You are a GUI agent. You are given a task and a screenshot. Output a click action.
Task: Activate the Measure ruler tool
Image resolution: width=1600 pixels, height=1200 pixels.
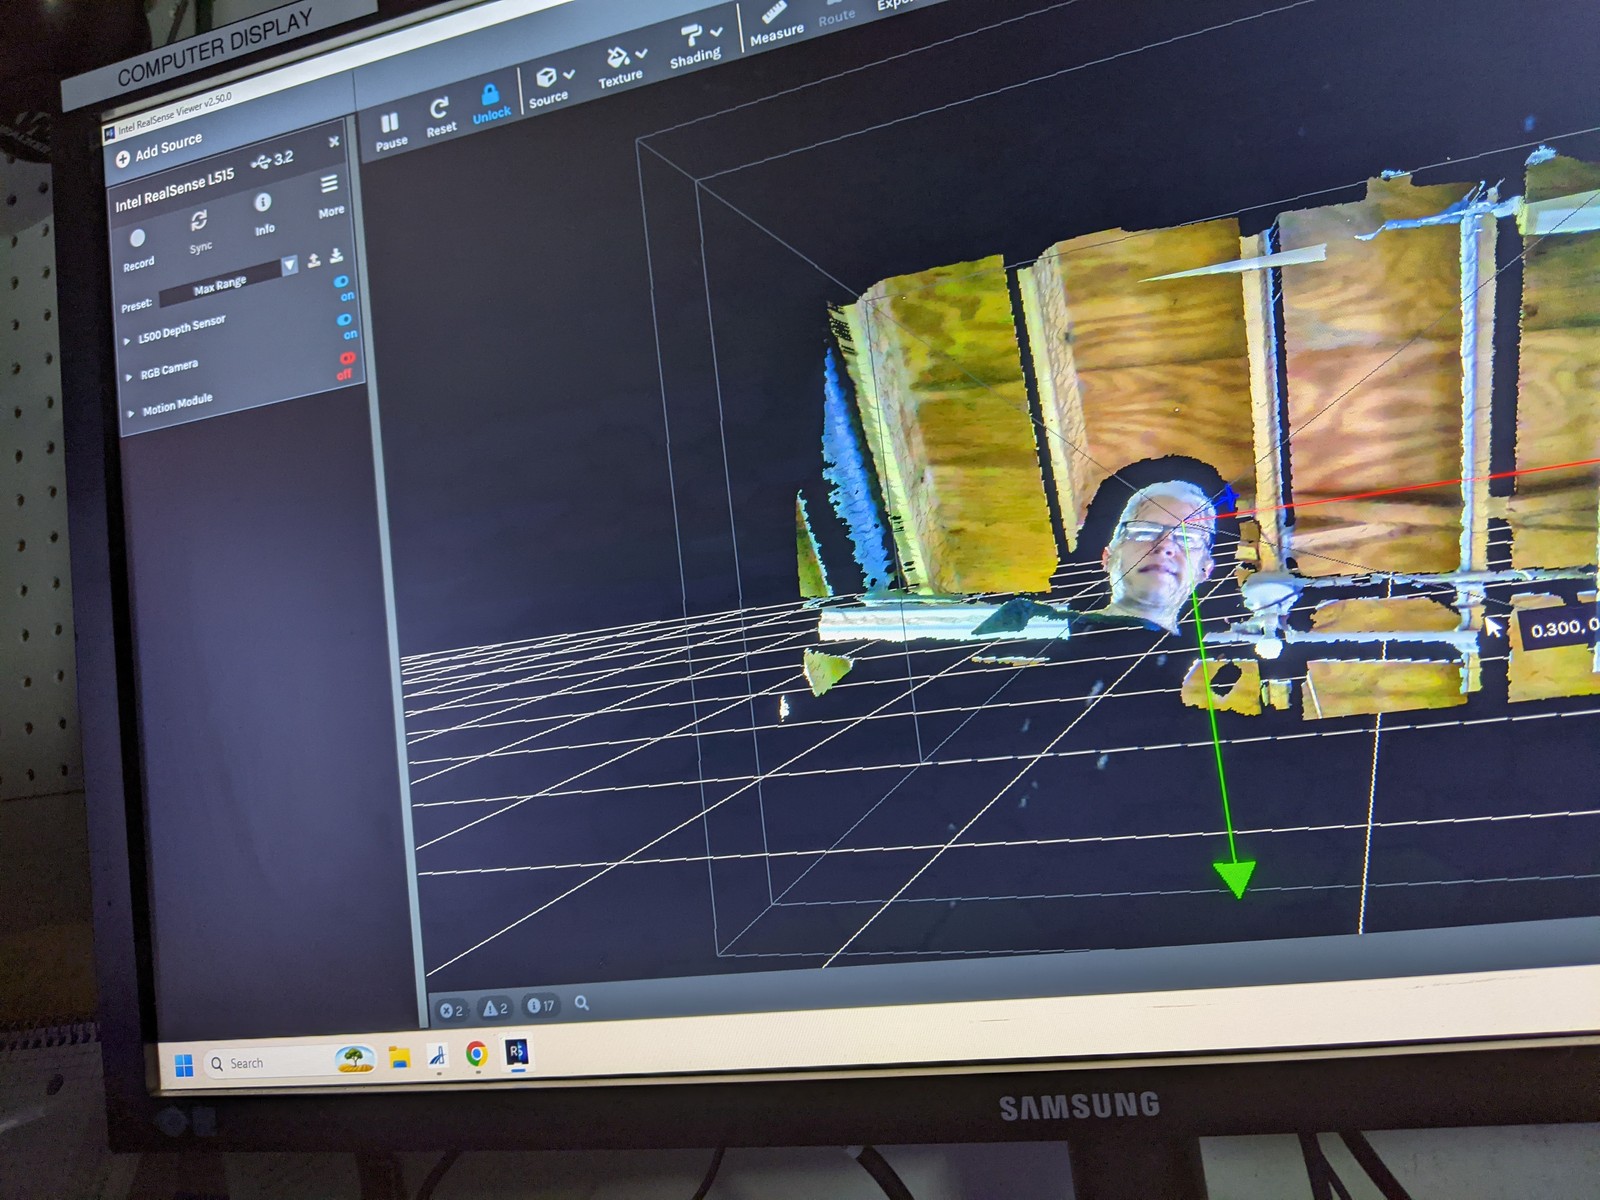click(x=776, y=25)
